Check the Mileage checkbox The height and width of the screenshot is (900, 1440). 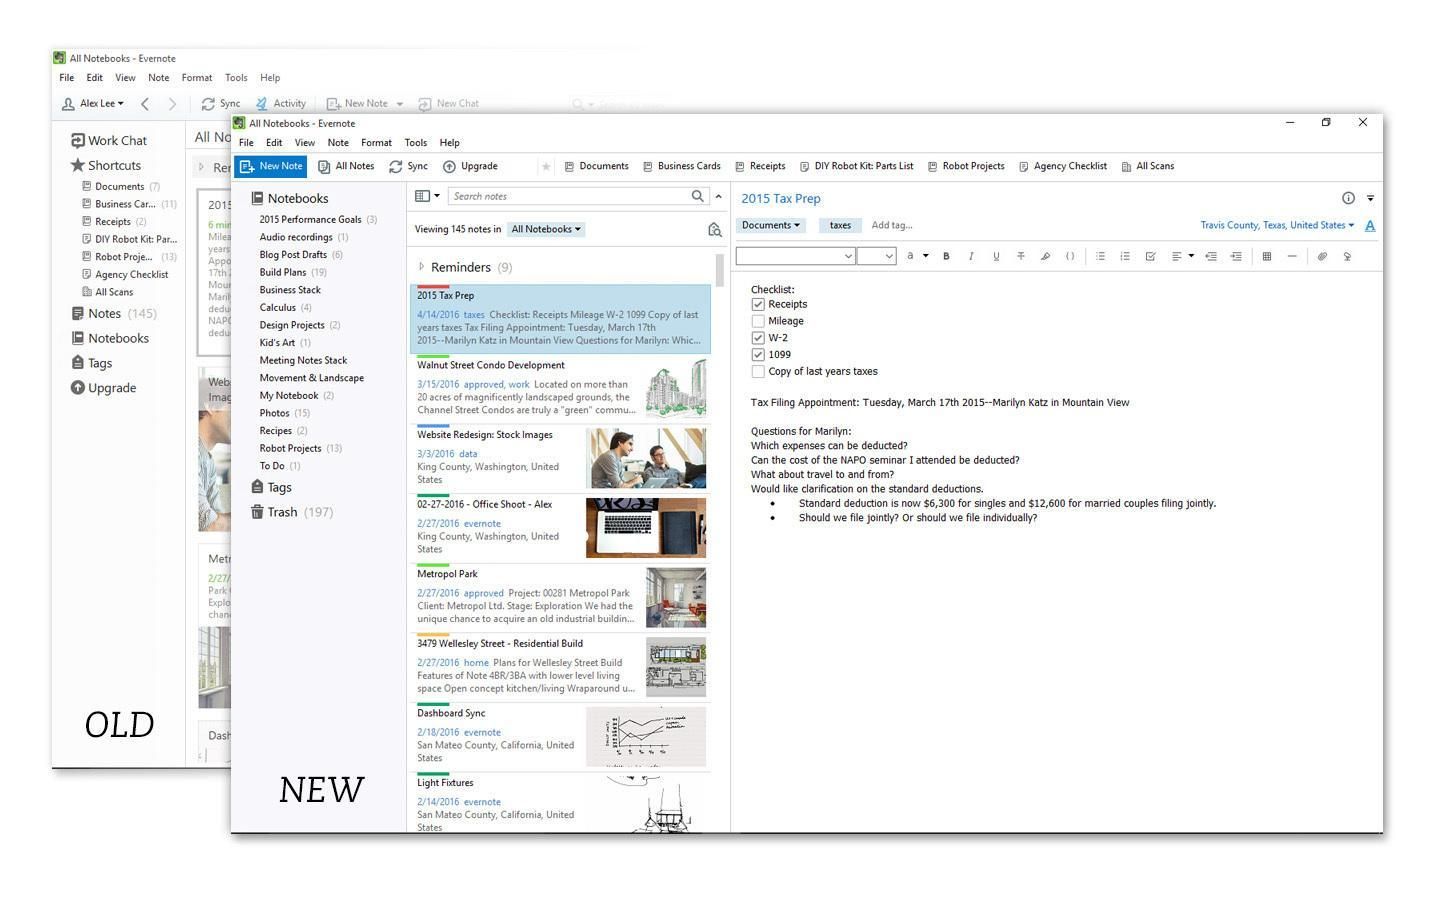758,321
